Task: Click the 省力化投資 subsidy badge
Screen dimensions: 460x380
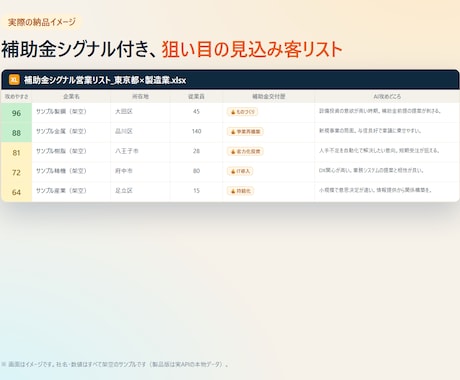Action: click(245, 151)
